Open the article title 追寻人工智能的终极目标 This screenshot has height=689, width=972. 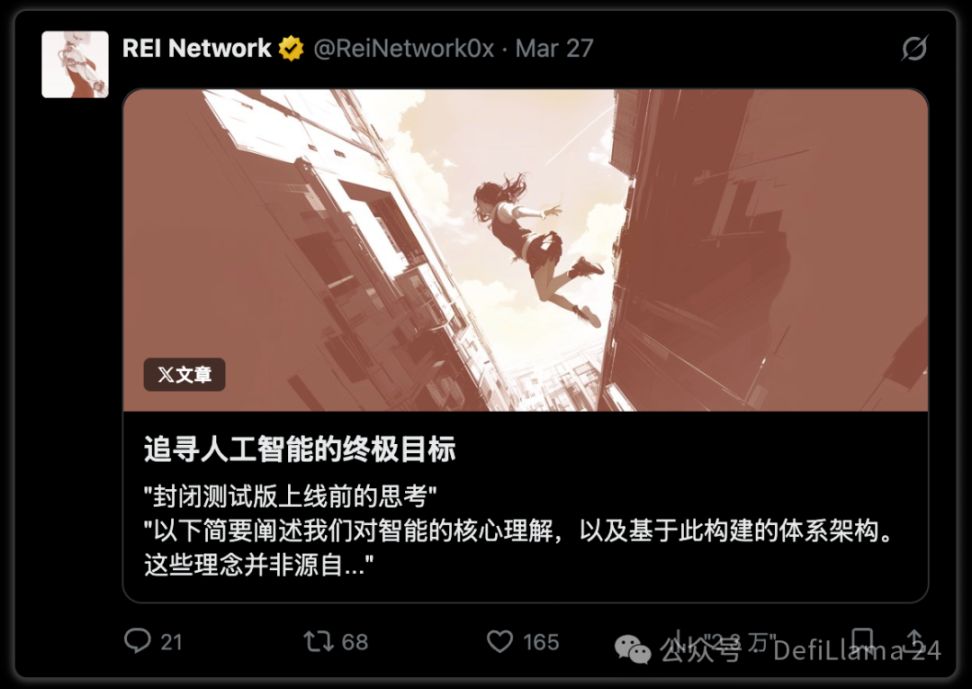300,449
